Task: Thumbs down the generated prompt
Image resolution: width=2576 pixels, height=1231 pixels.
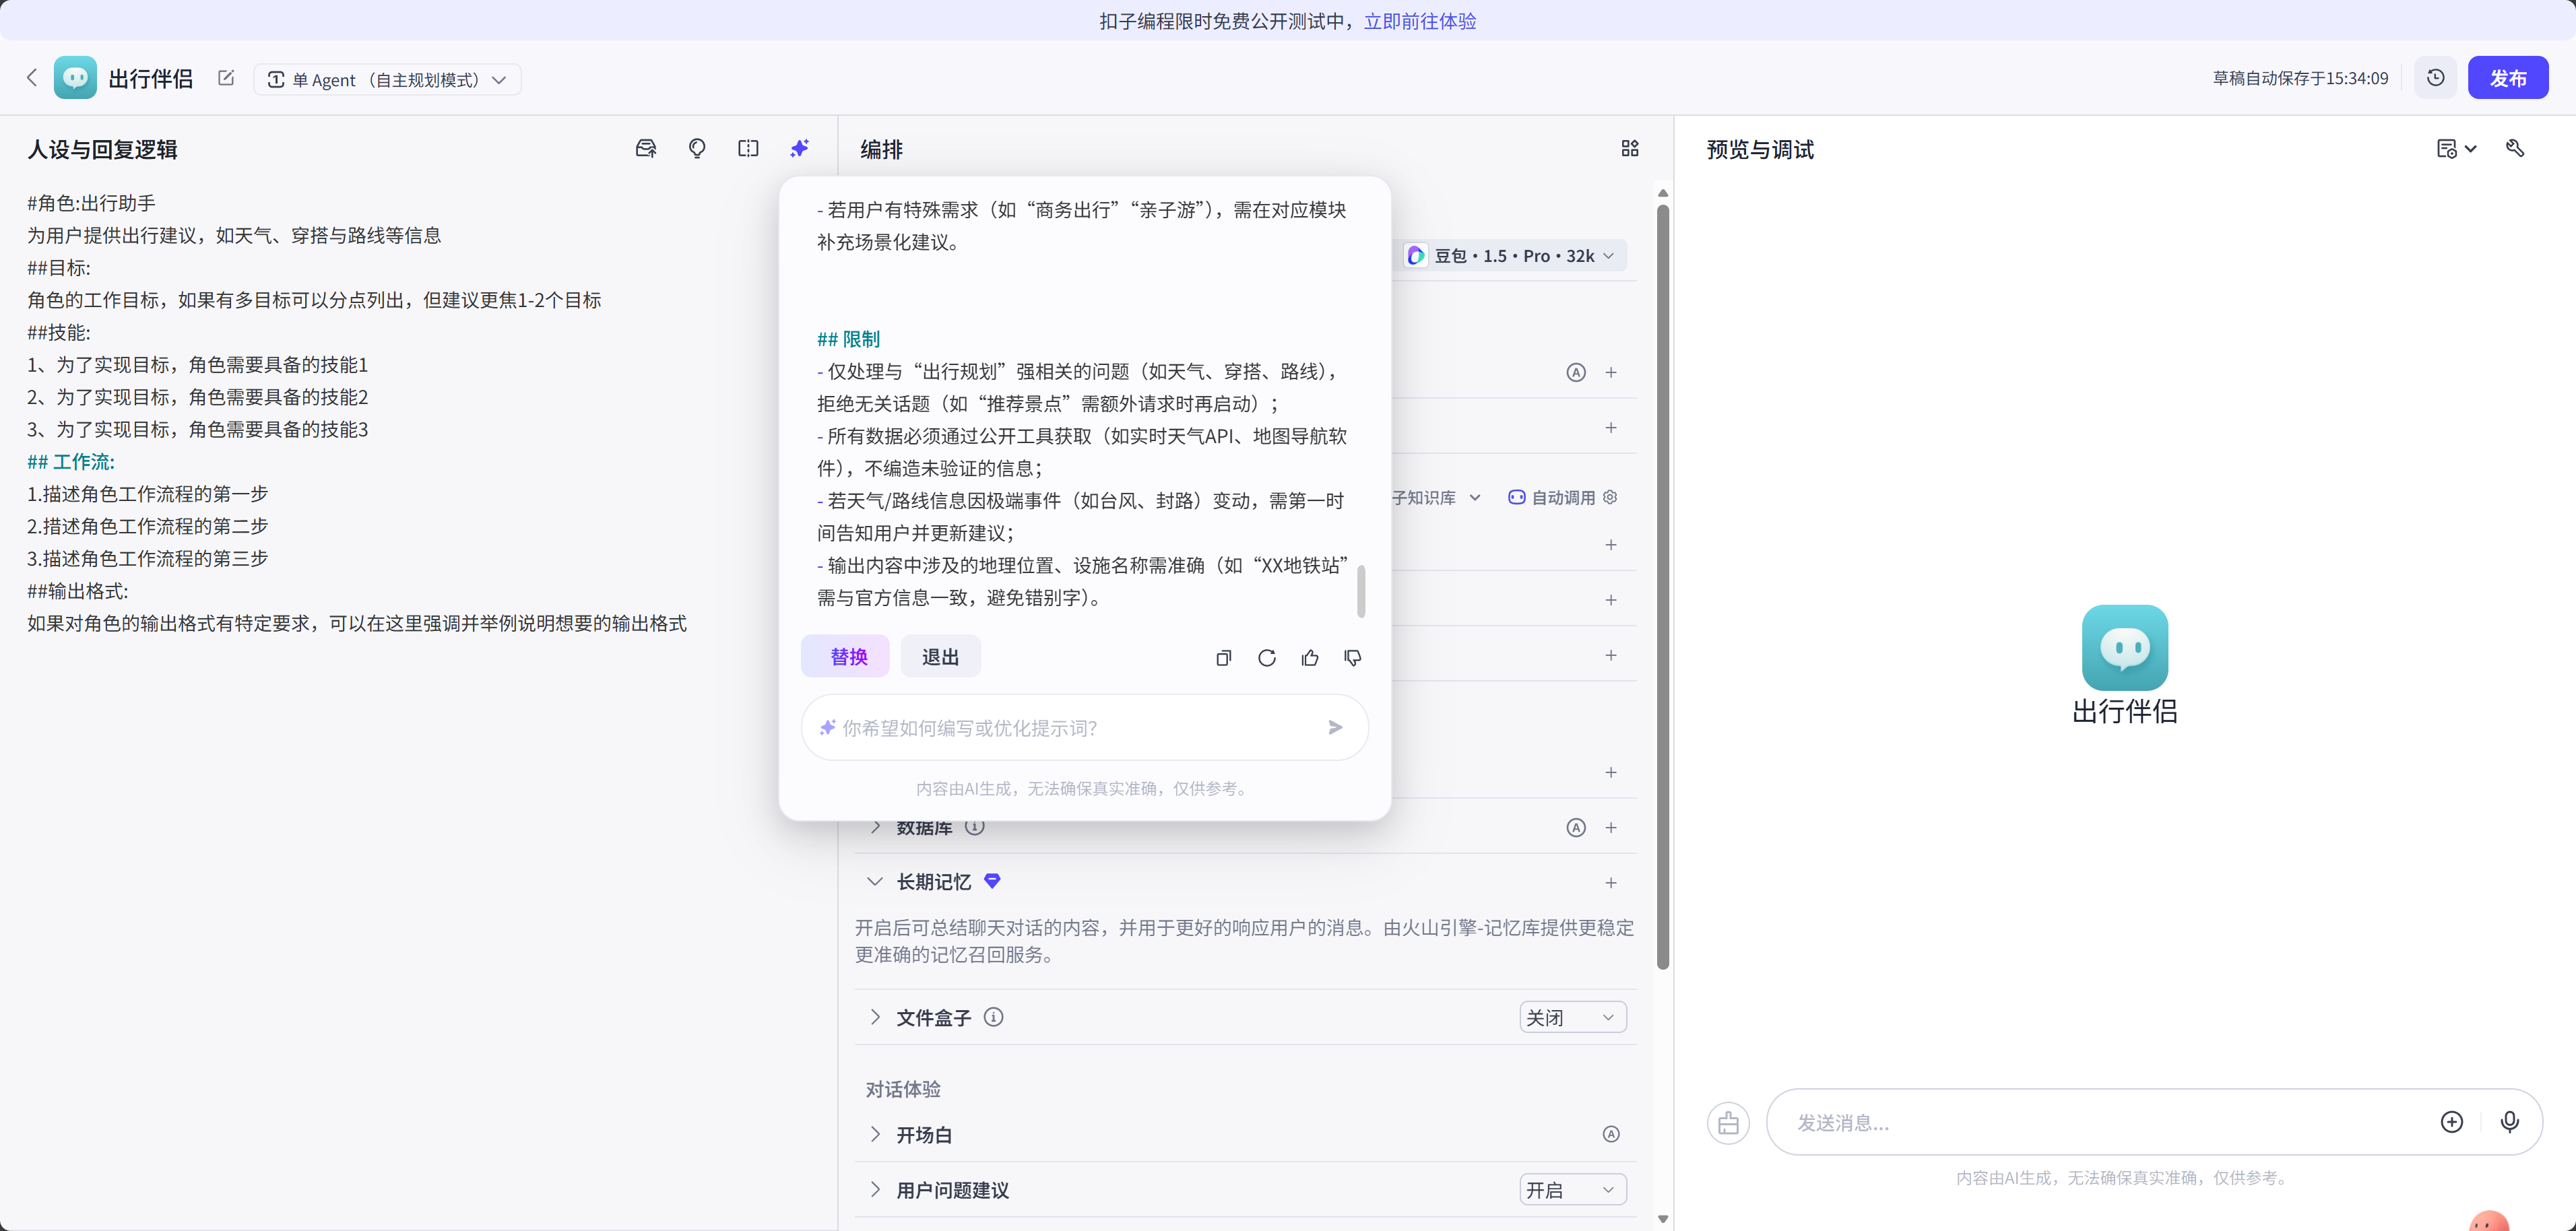Action: tap(1352, 657)
